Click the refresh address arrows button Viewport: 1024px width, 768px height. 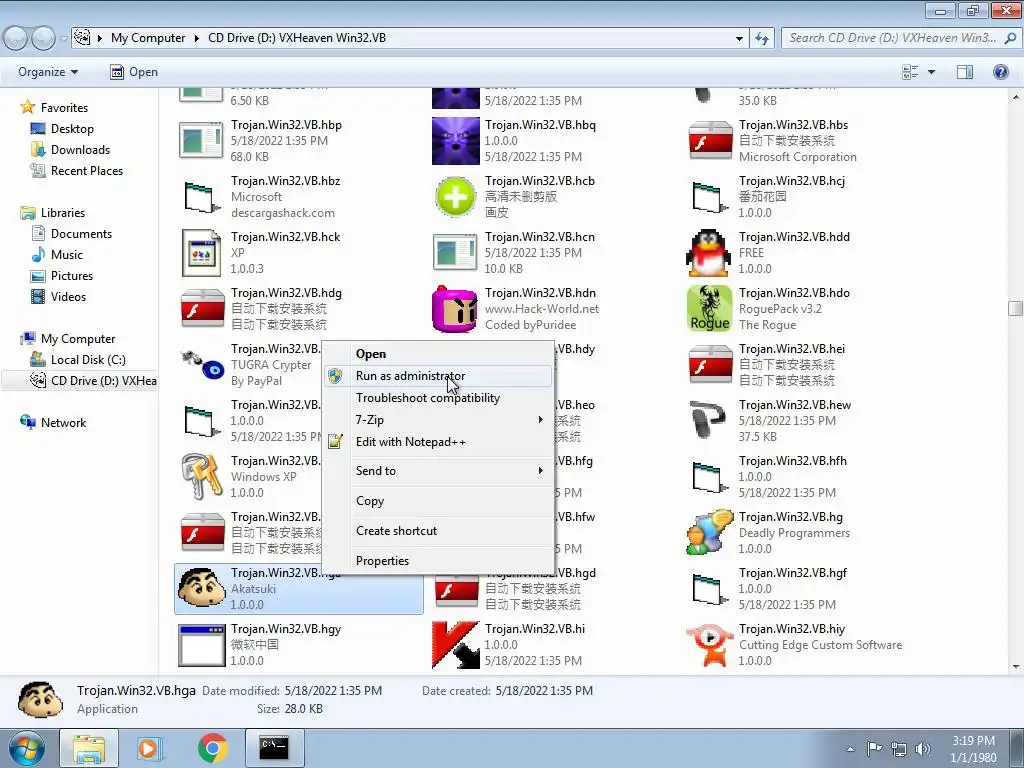[761, 38]
